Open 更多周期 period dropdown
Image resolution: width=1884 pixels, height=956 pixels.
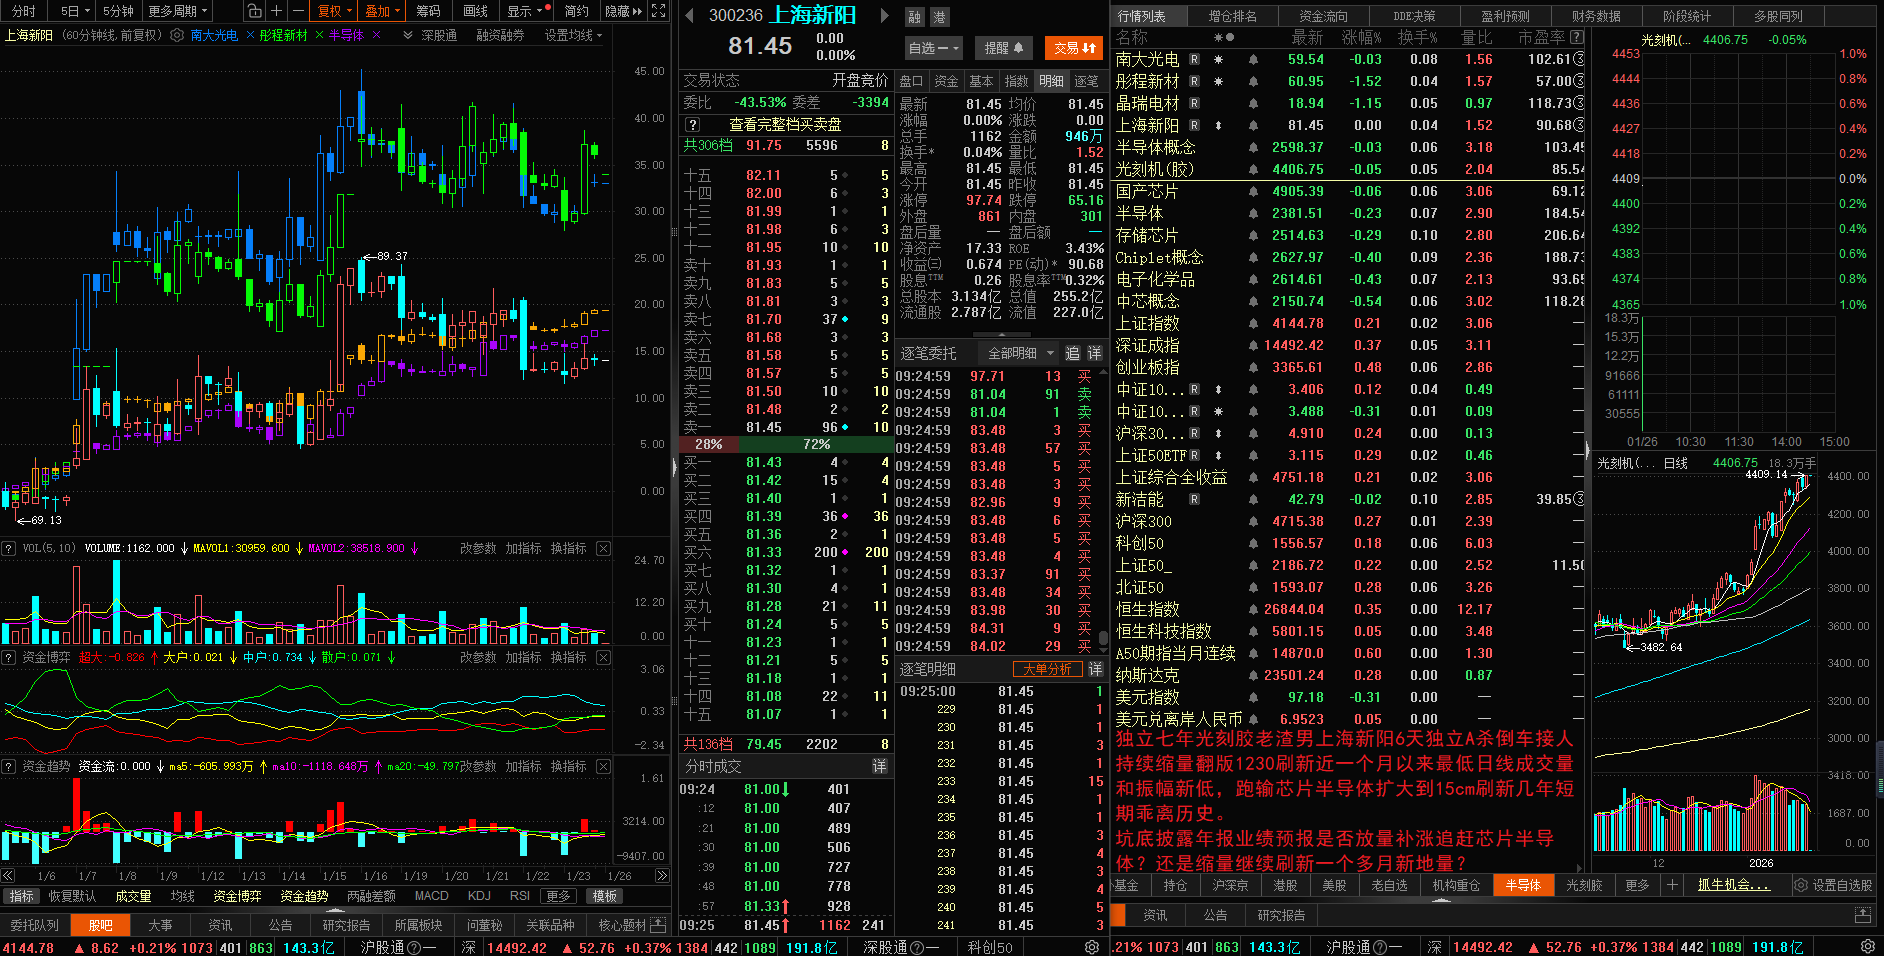[177, 11]
